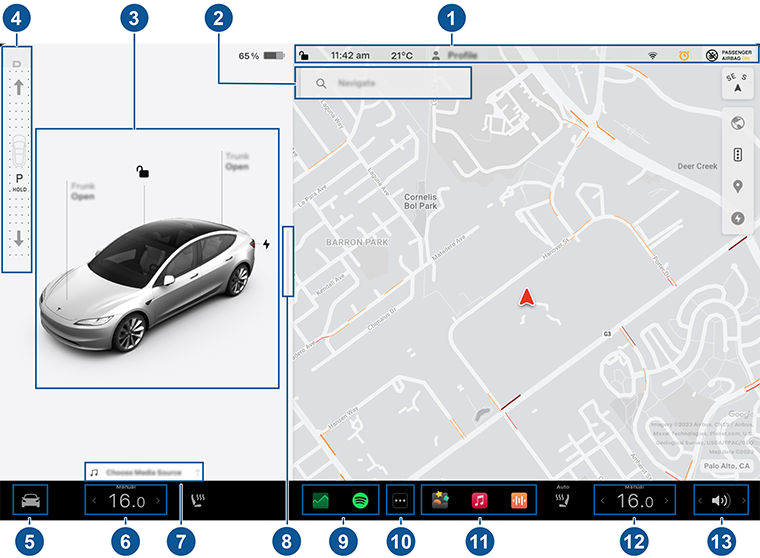Tap red vehicle position arrow on map
This screenshot has width=760, height=558.
[526, 297]
